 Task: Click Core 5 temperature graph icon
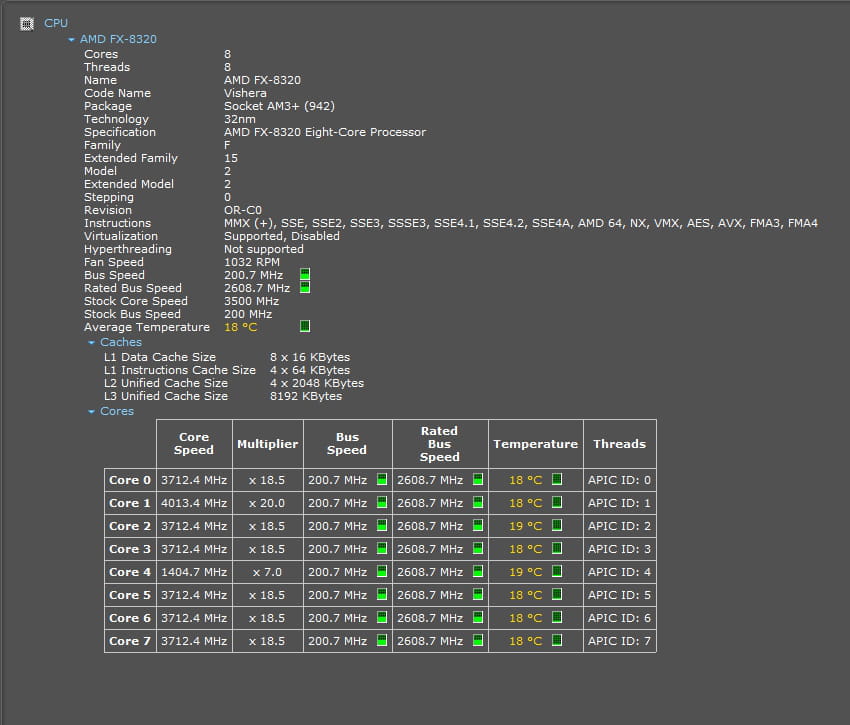pyautogui.click(x=557, y=594)
